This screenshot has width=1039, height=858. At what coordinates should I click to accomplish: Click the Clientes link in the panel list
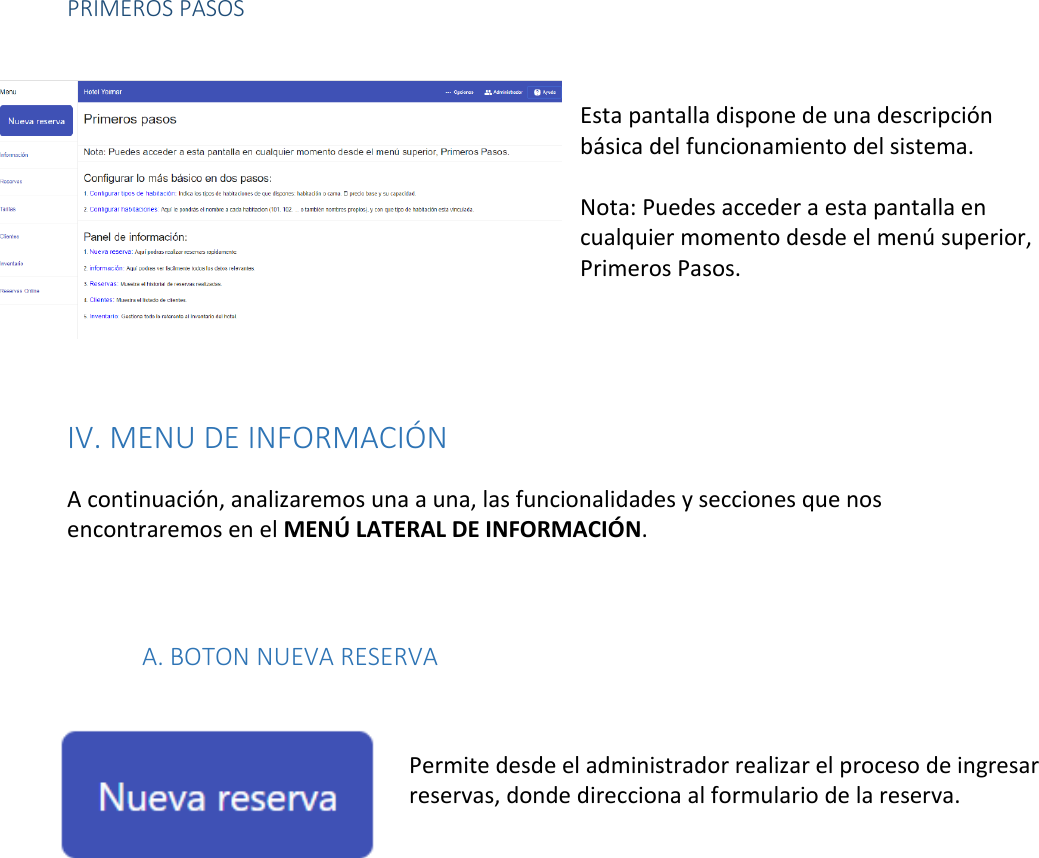click(x=101, y=300)
